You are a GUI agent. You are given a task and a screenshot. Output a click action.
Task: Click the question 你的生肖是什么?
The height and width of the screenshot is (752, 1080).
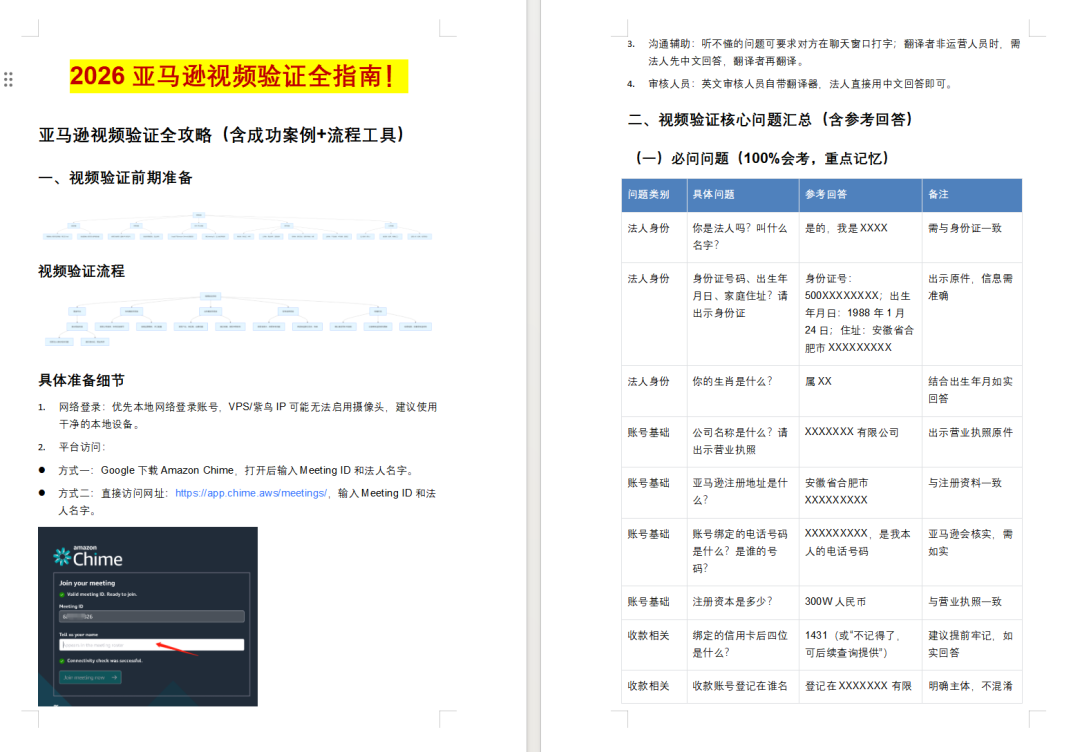click(732, 382)
